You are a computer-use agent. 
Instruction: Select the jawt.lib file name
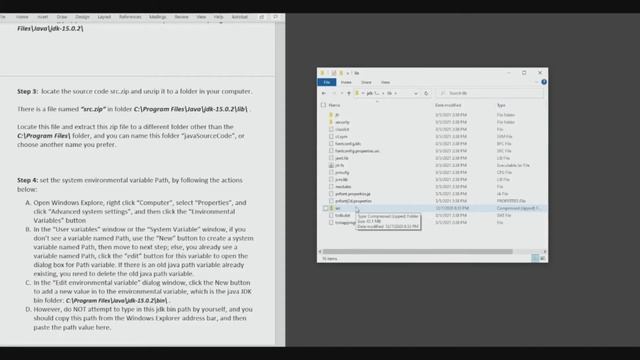point(342,158)
